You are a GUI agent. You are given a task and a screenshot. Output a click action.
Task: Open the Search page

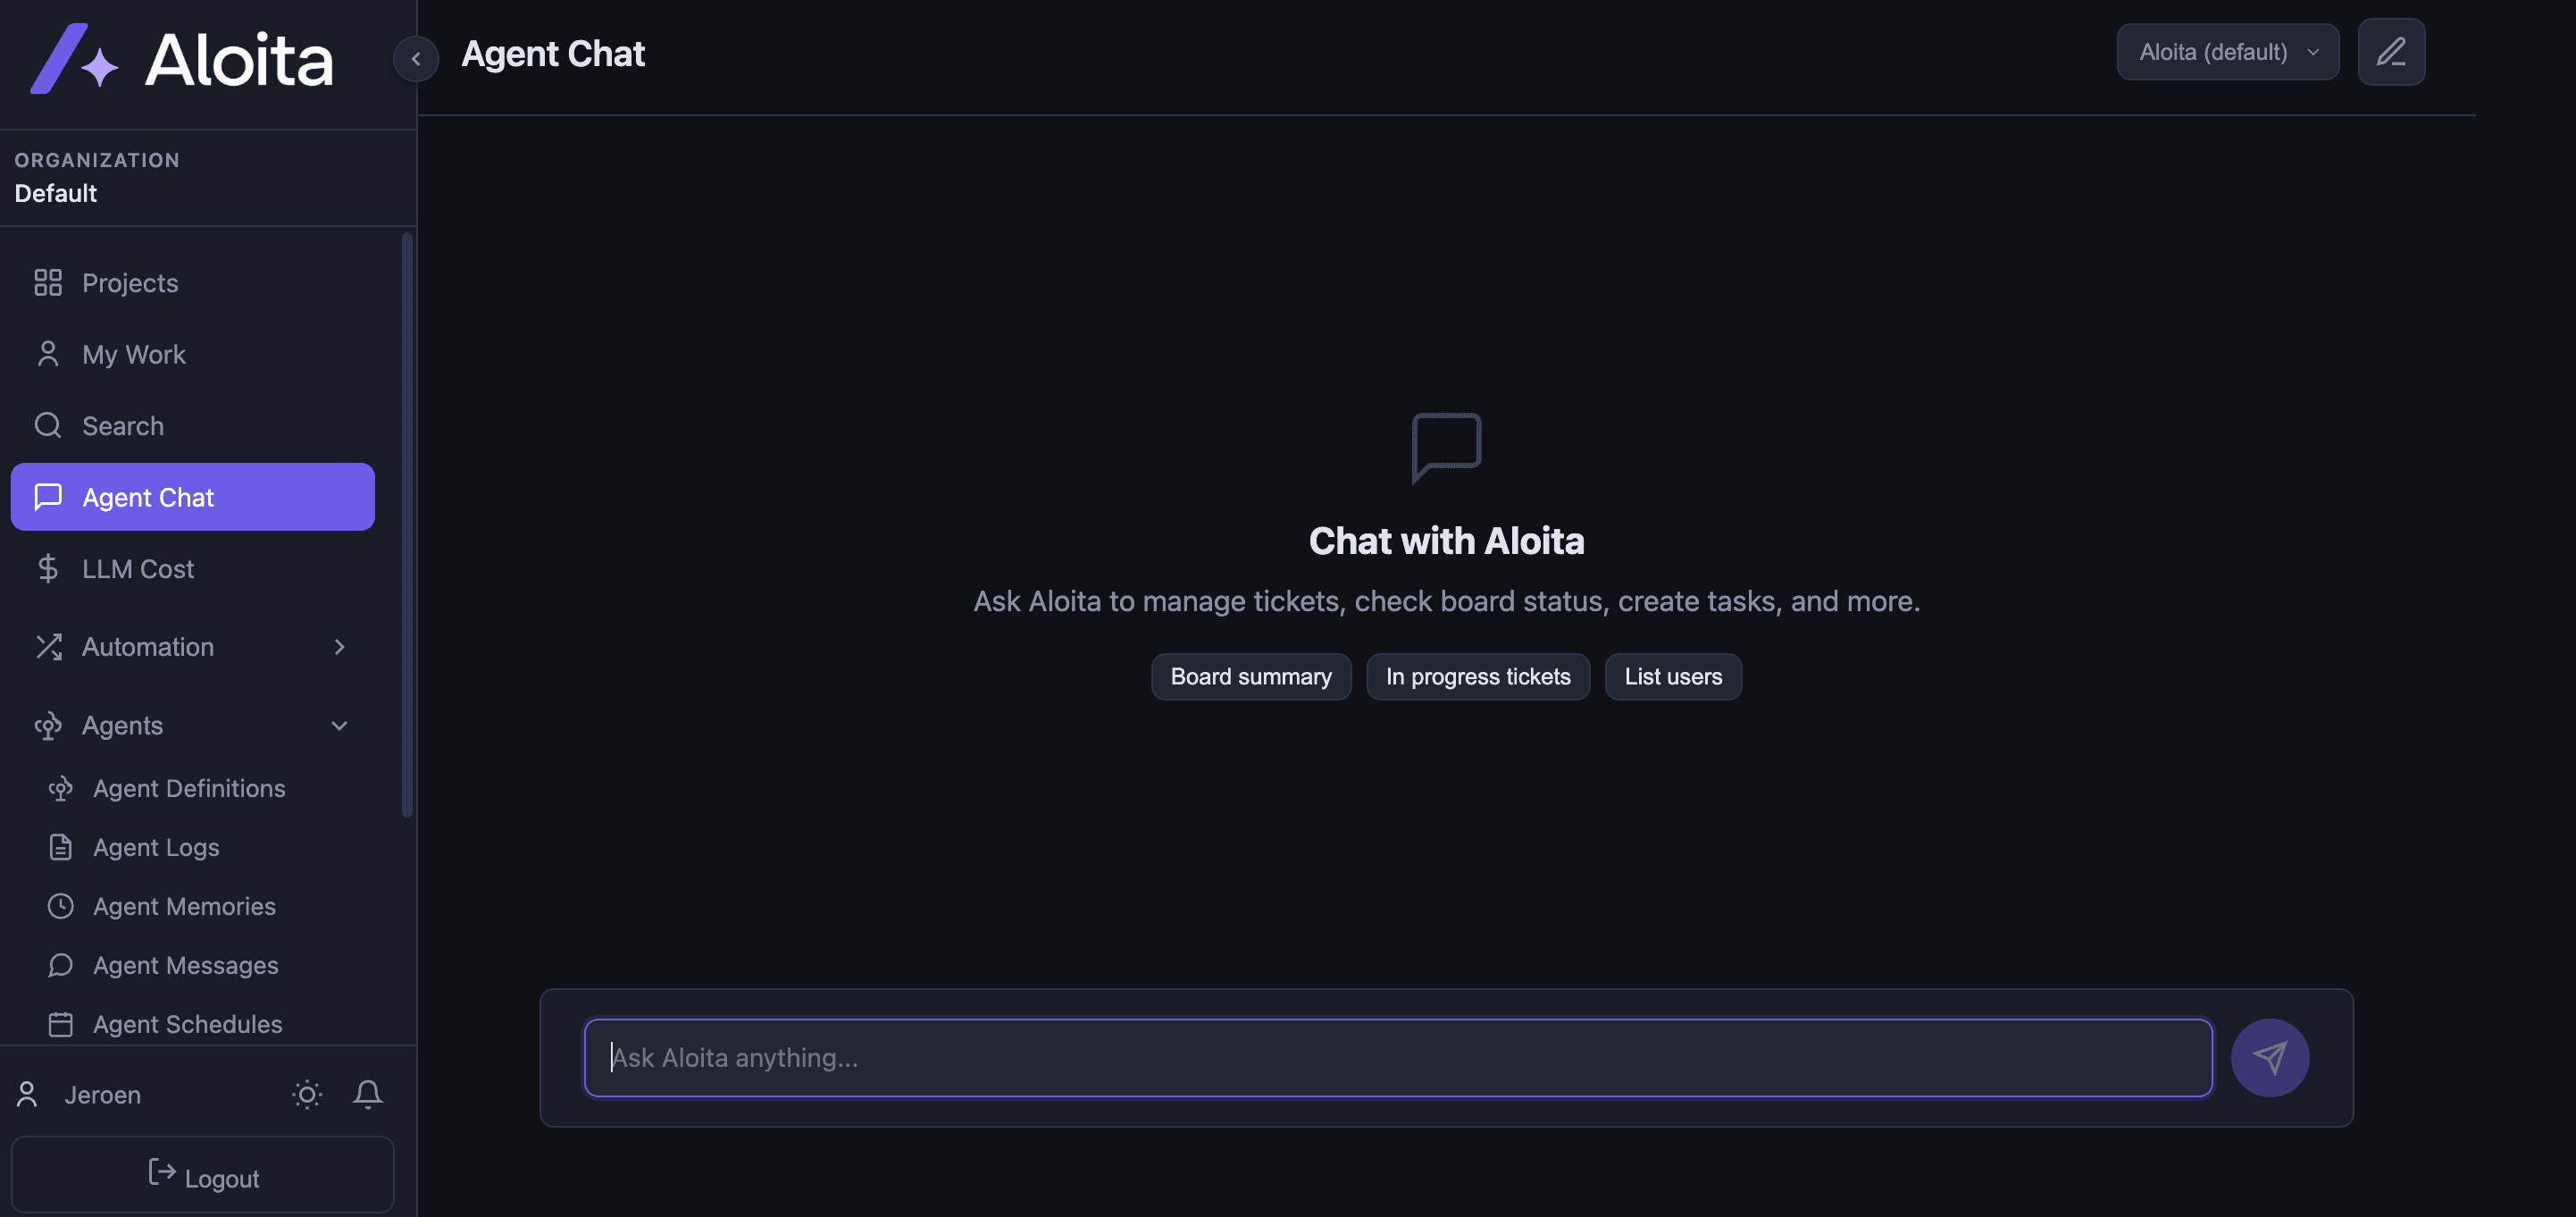click(x=193, y=426)
